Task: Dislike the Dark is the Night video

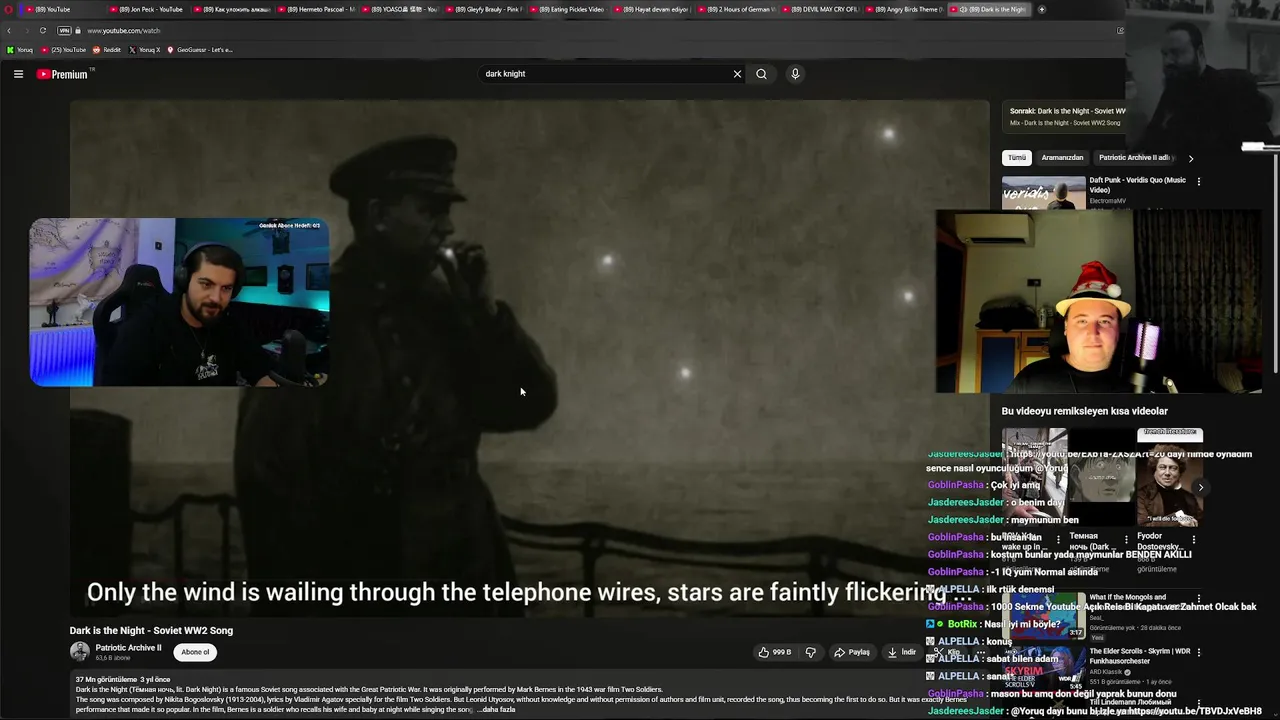Action: (810, 652)
